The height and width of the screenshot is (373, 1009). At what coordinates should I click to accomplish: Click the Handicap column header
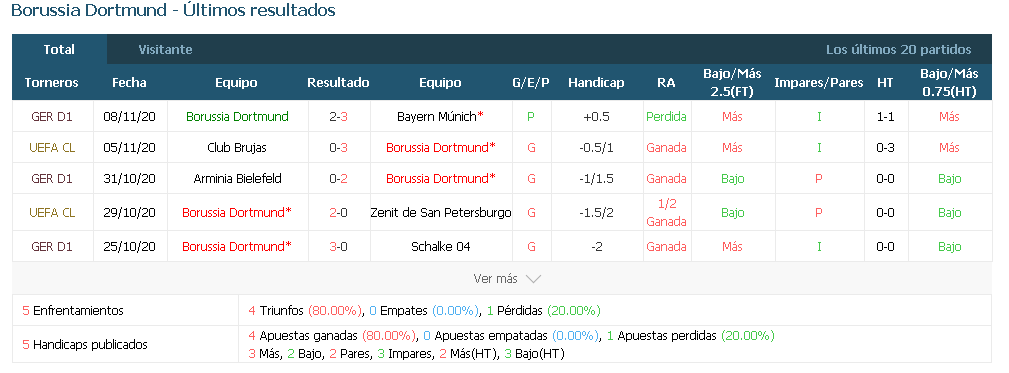click(596, 82)
